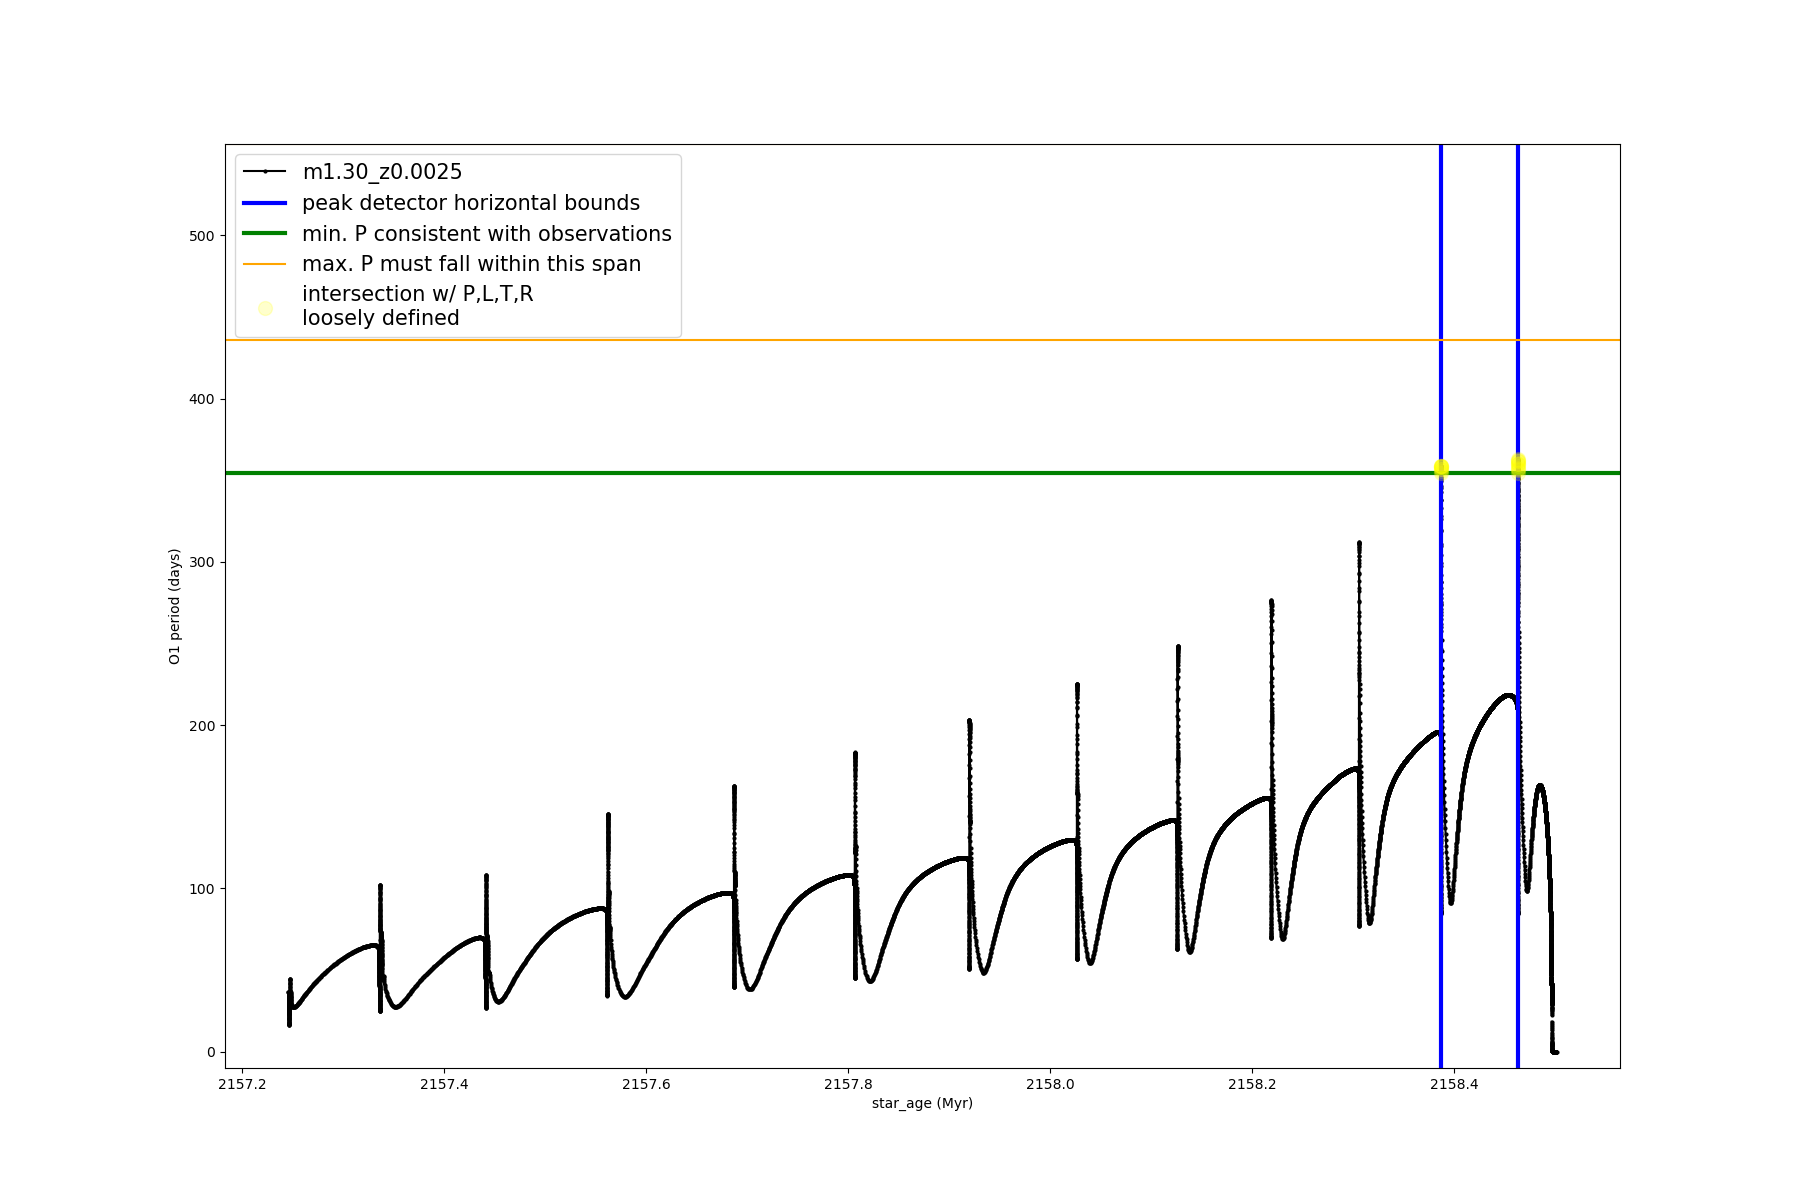This screenshot has width=1800, height=1200.
Task: Click the black line sample in the legend
Action: 265,172
